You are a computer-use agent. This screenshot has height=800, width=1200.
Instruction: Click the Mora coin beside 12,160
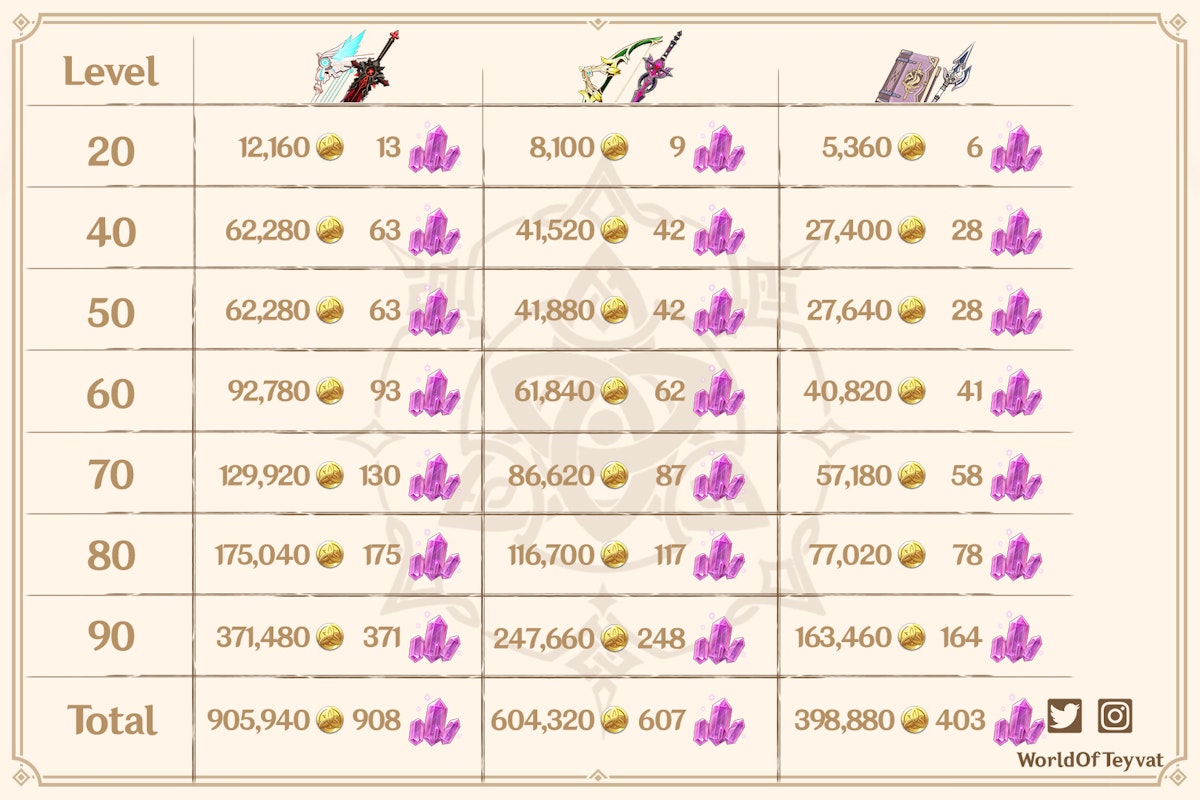point(329,150)
